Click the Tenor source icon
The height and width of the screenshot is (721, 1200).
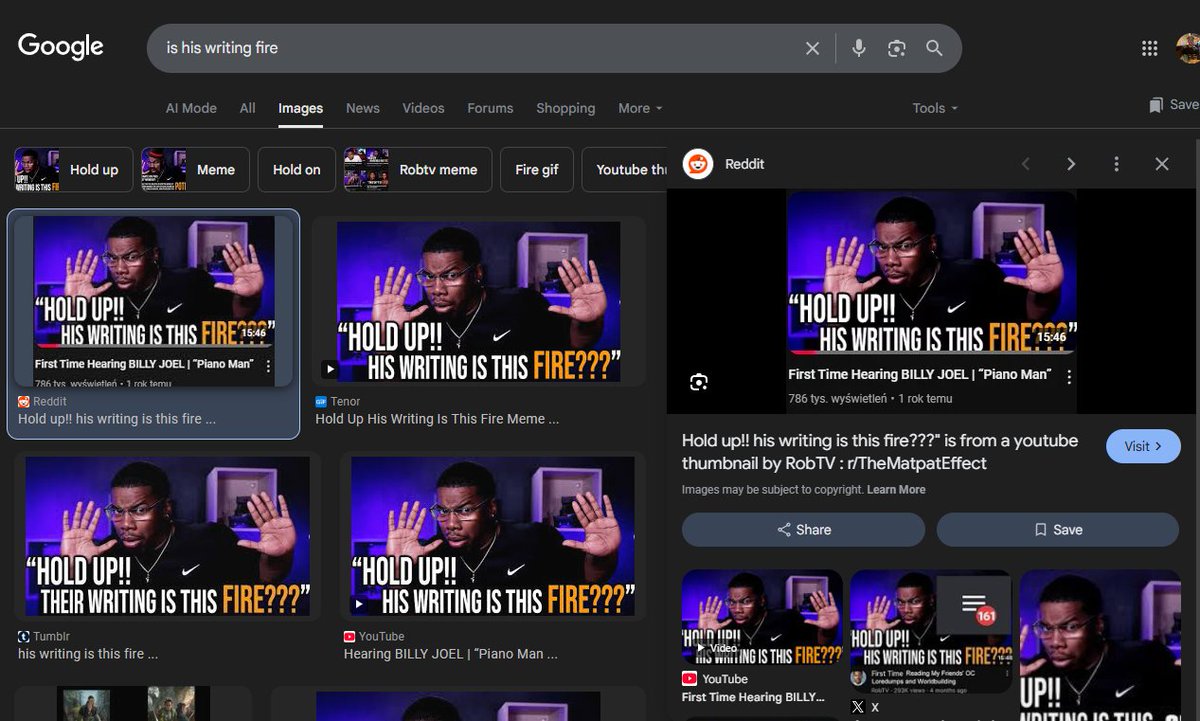pyautogui.click(x=321, y=401)
